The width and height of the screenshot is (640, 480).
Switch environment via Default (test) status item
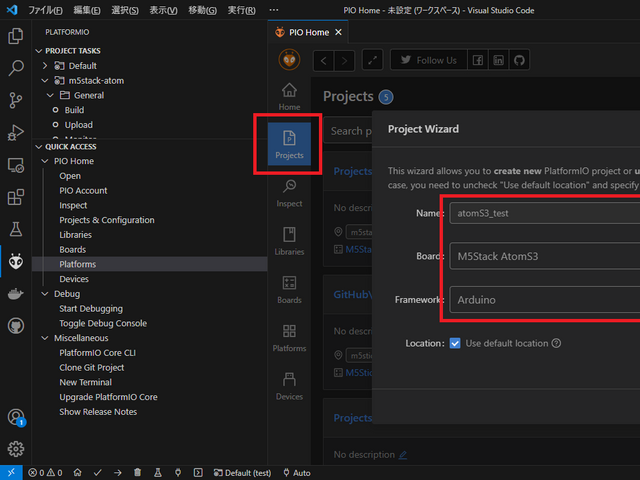click(x=242, y=473)
